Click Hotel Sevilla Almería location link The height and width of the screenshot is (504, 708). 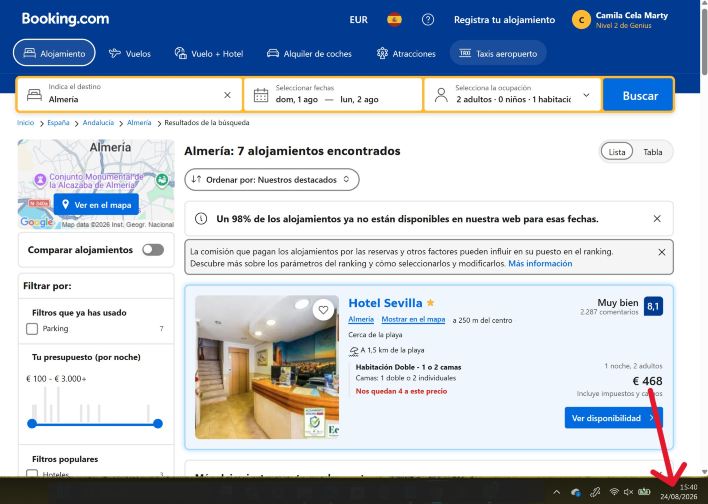tap(361, 320)
